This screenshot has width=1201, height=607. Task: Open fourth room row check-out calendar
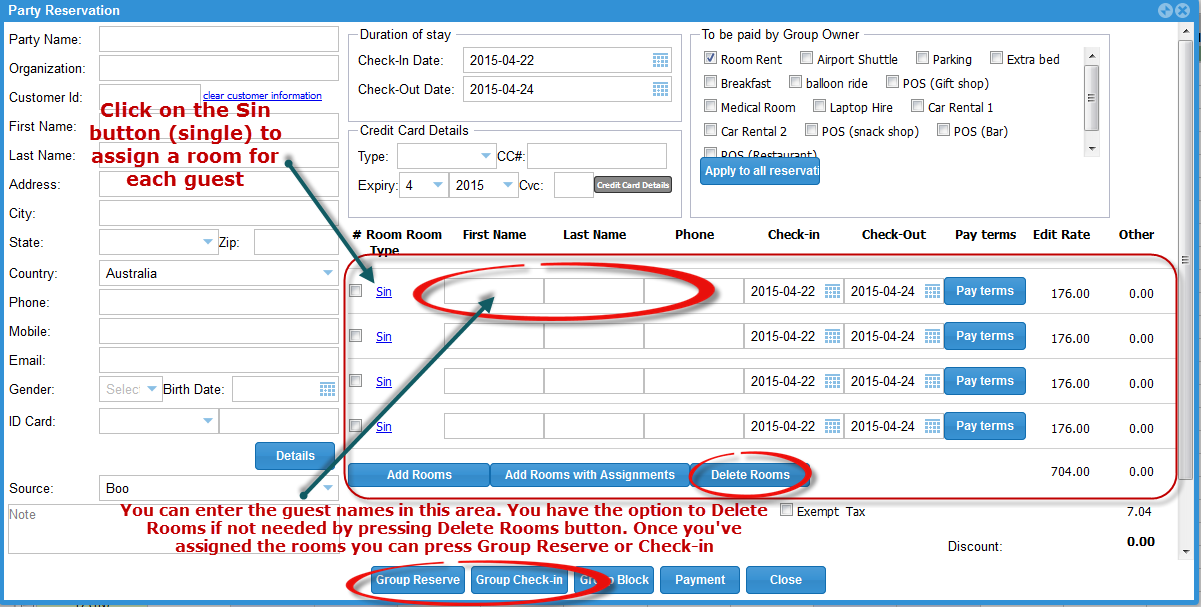click(932, 427)
